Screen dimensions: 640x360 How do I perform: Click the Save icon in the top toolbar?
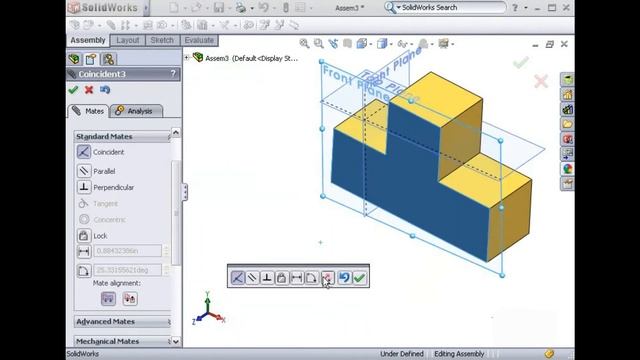coord(219,8)
